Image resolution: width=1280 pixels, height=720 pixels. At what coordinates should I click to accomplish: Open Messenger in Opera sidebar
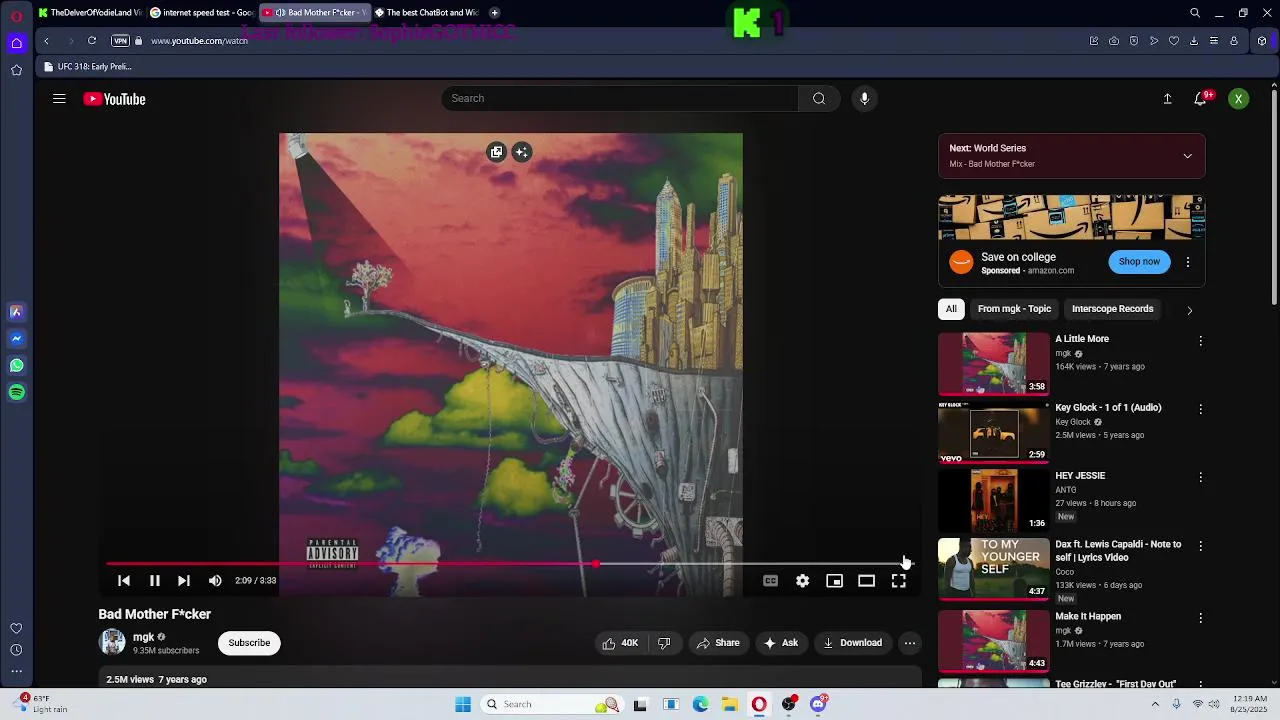(16, 339)
